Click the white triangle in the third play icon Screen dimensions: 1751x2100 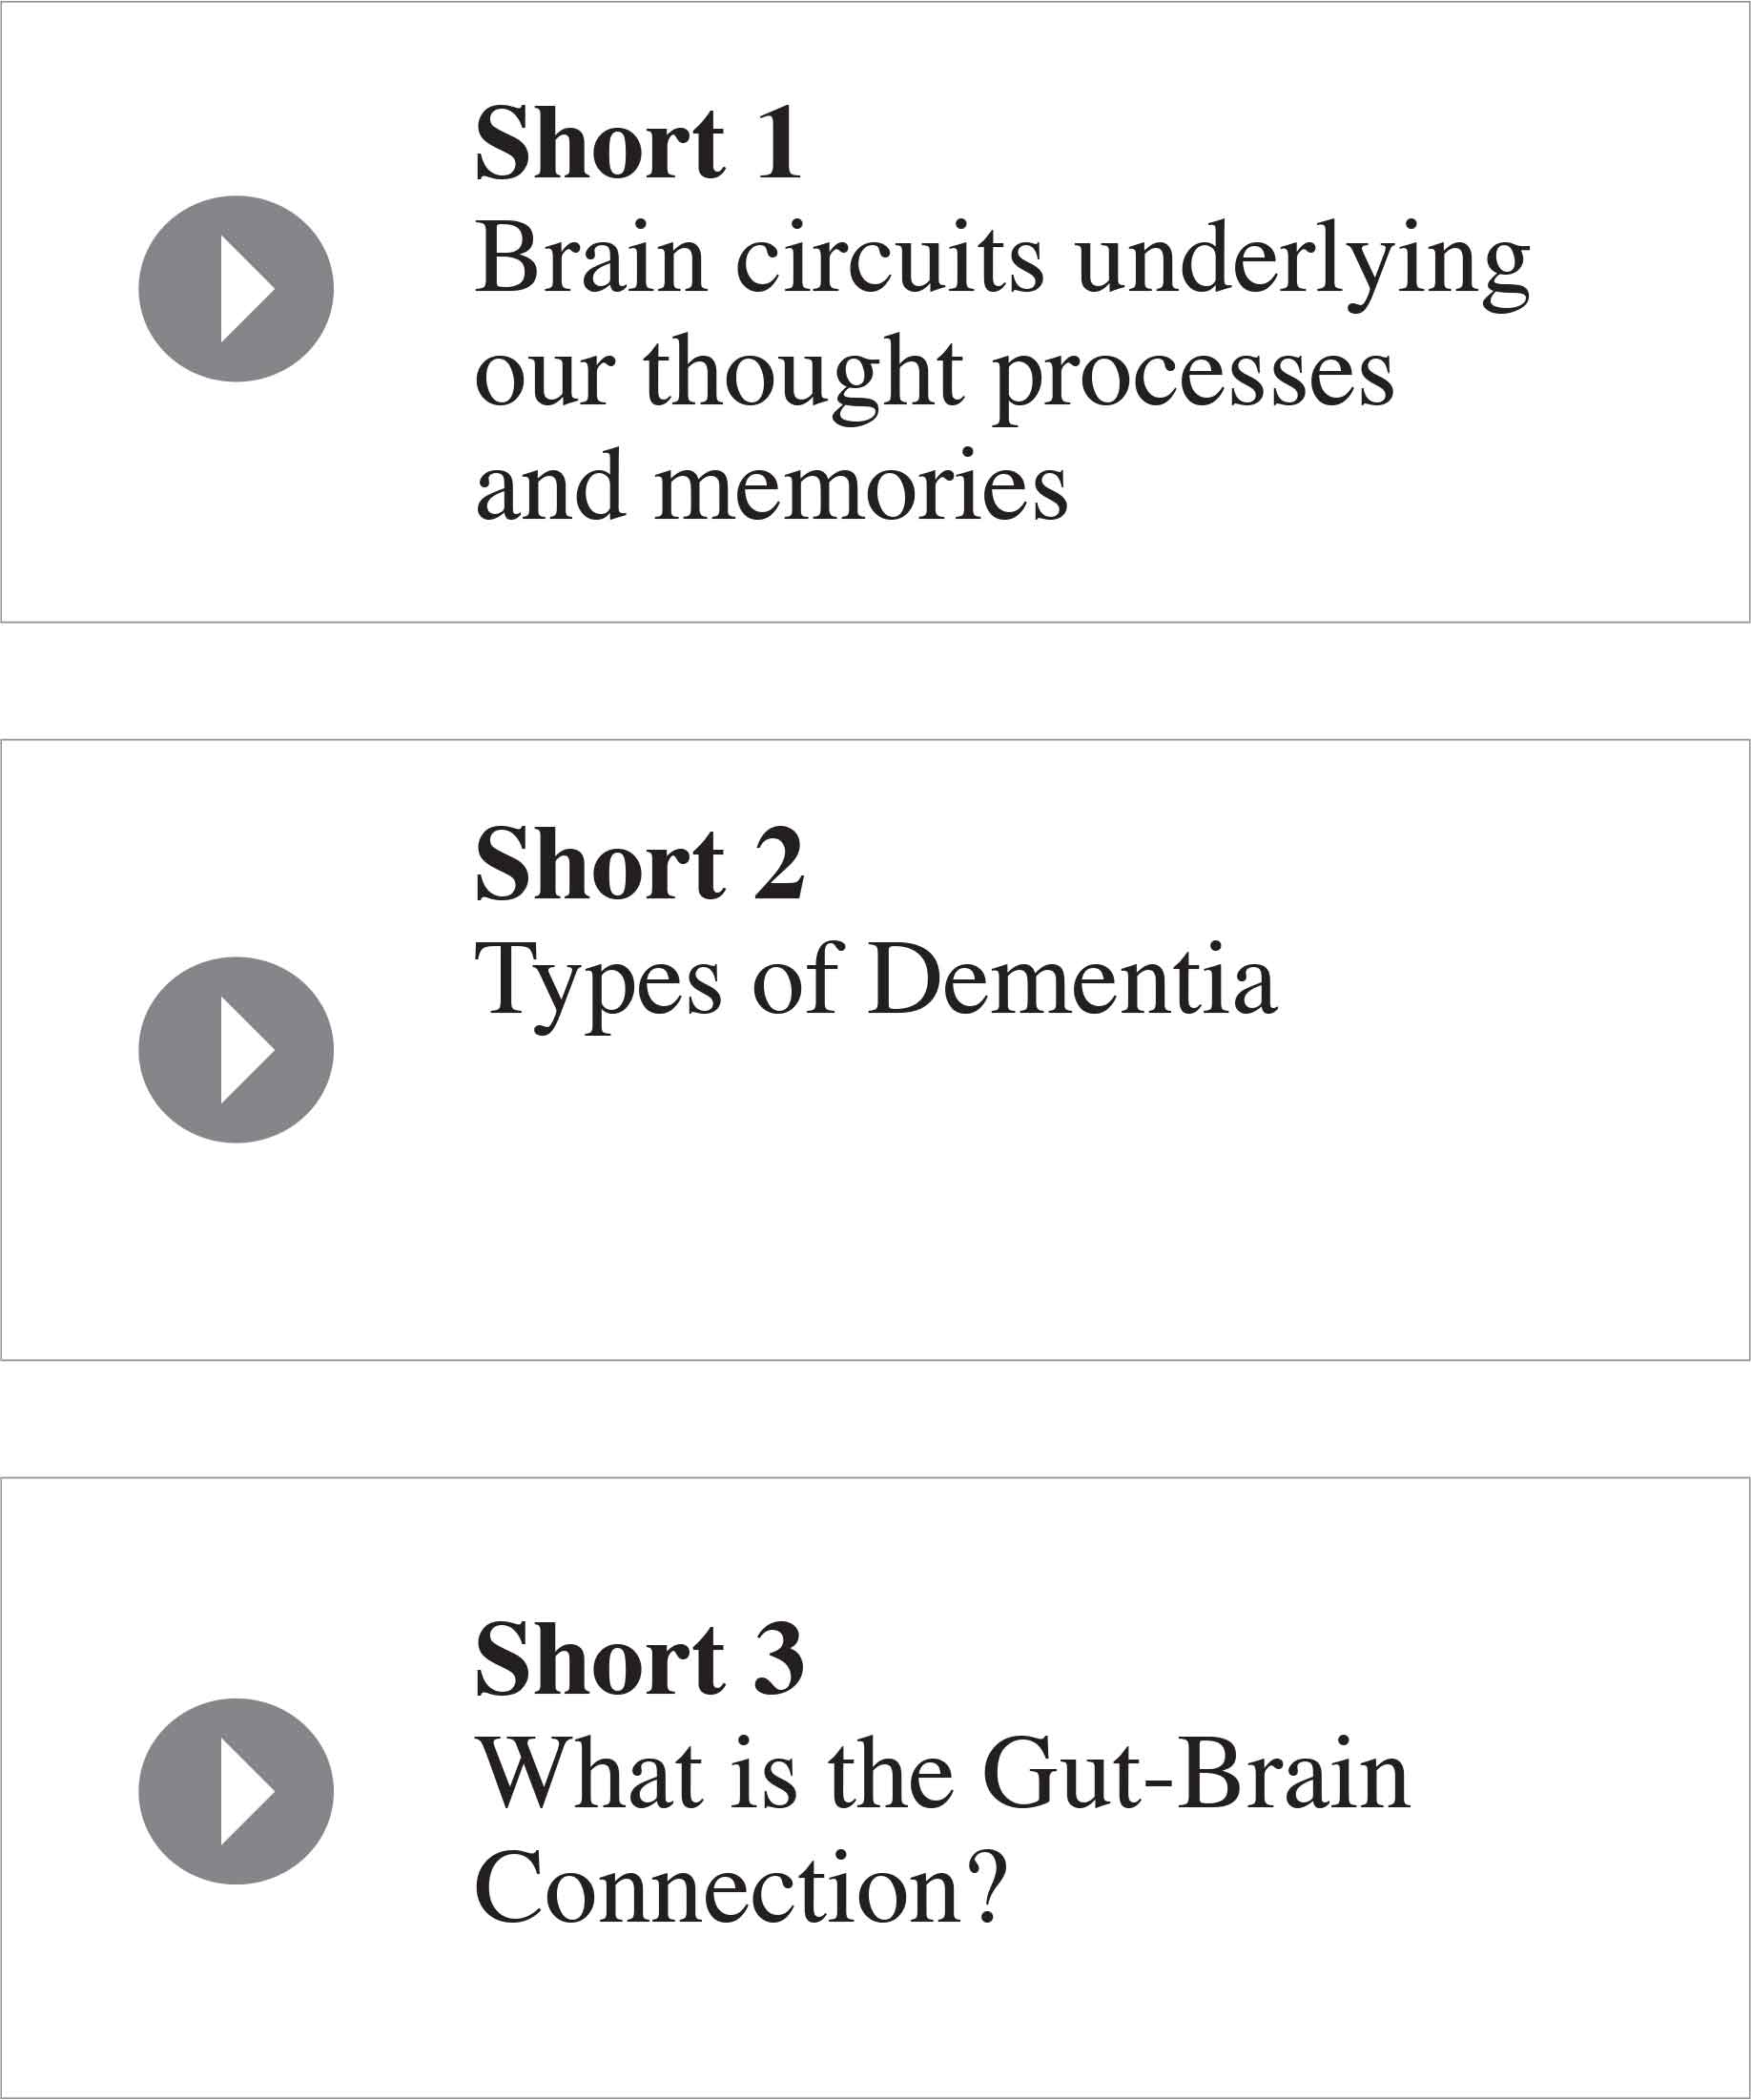247,1792
